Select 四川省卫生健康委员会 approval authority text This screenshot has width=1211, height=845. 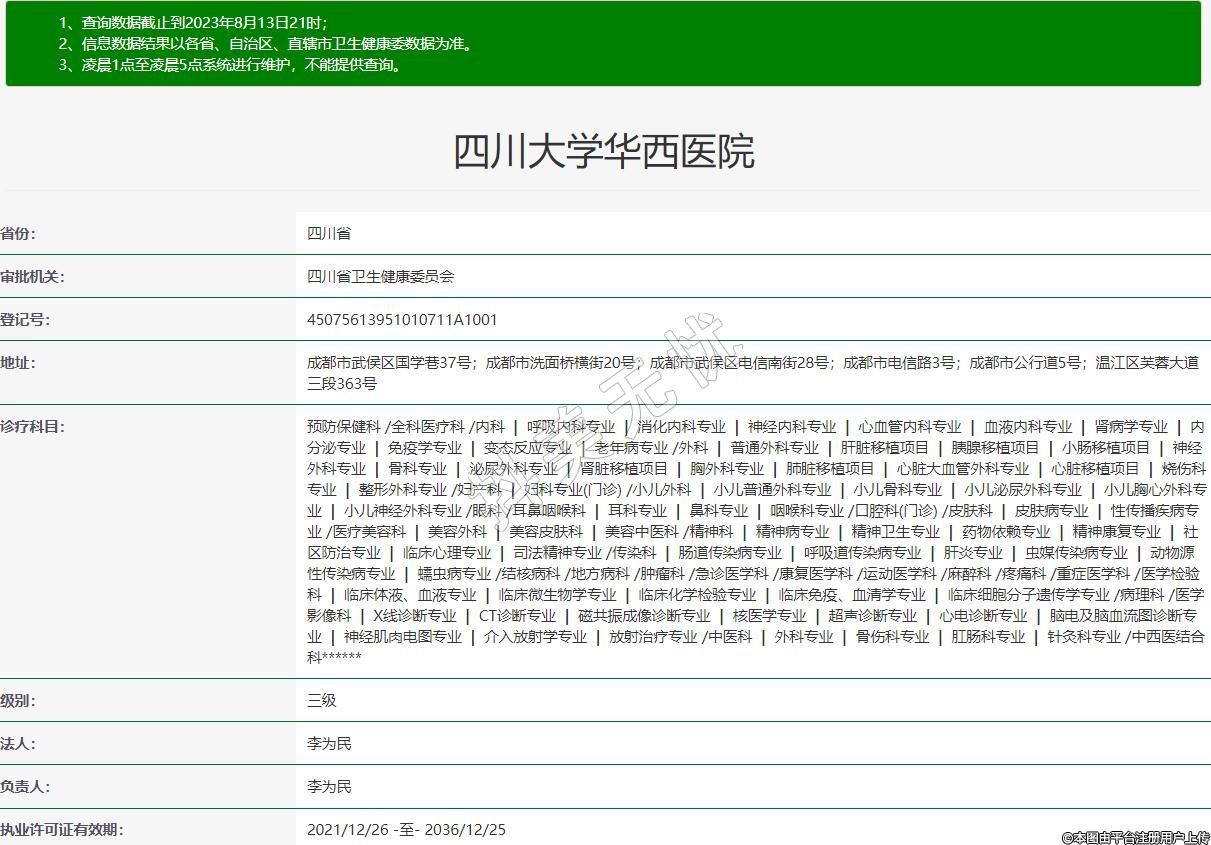coord(381,277)
